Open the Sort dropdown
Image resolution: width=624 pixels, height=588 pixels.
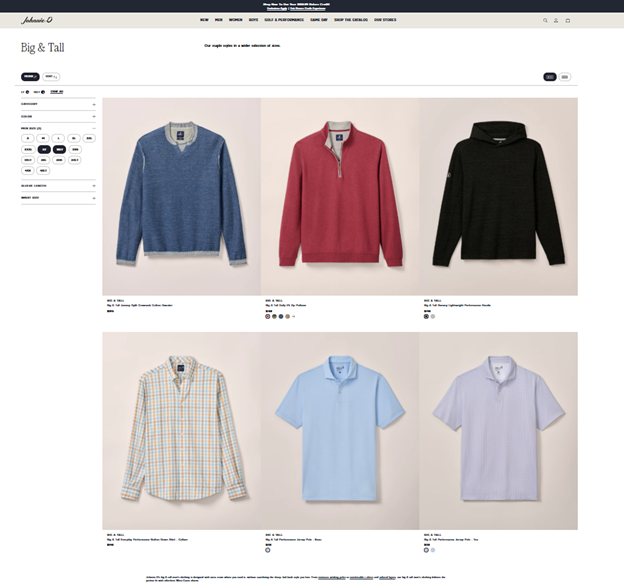click(x=51, y=76)
